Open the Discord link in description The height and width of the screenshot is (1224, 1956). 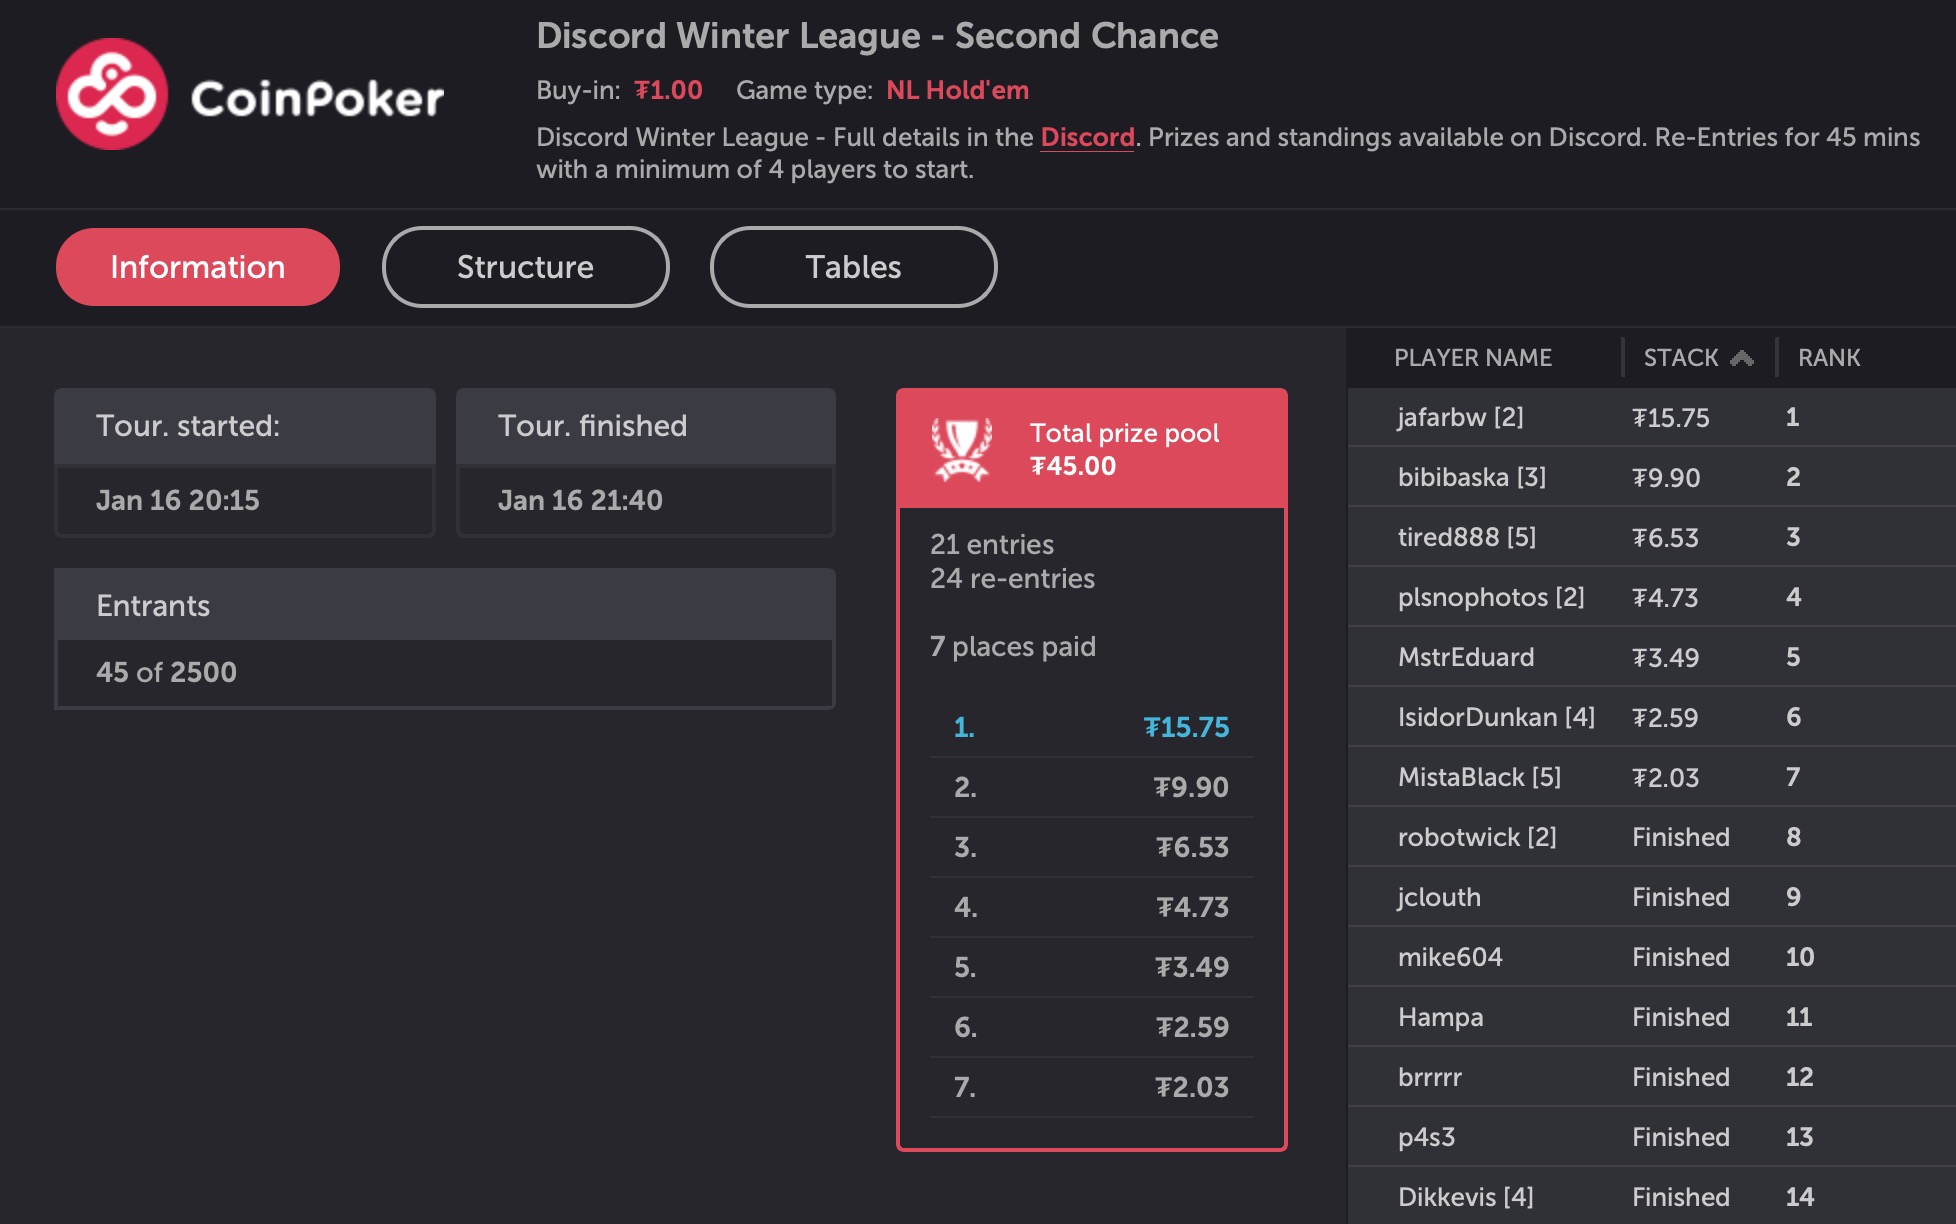coord(1087,137)
